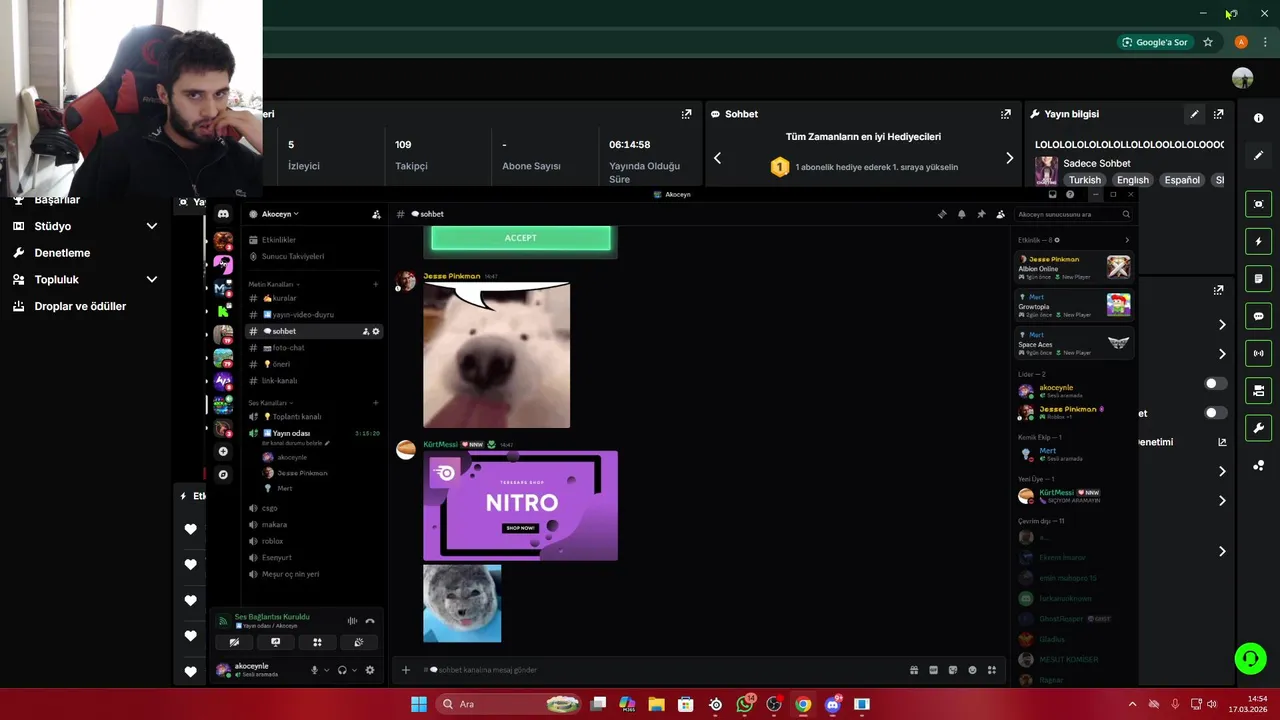Edit sohbet channel settings gear
The width and height of the screenshot is (1280, 720).
tap(376, 331)
